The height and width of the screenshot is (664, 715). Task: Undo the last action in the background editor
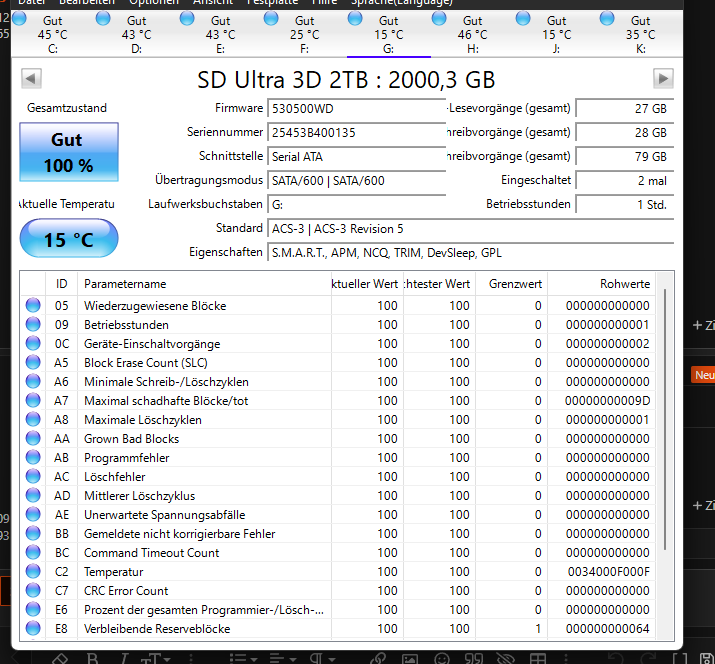(616, 659)
